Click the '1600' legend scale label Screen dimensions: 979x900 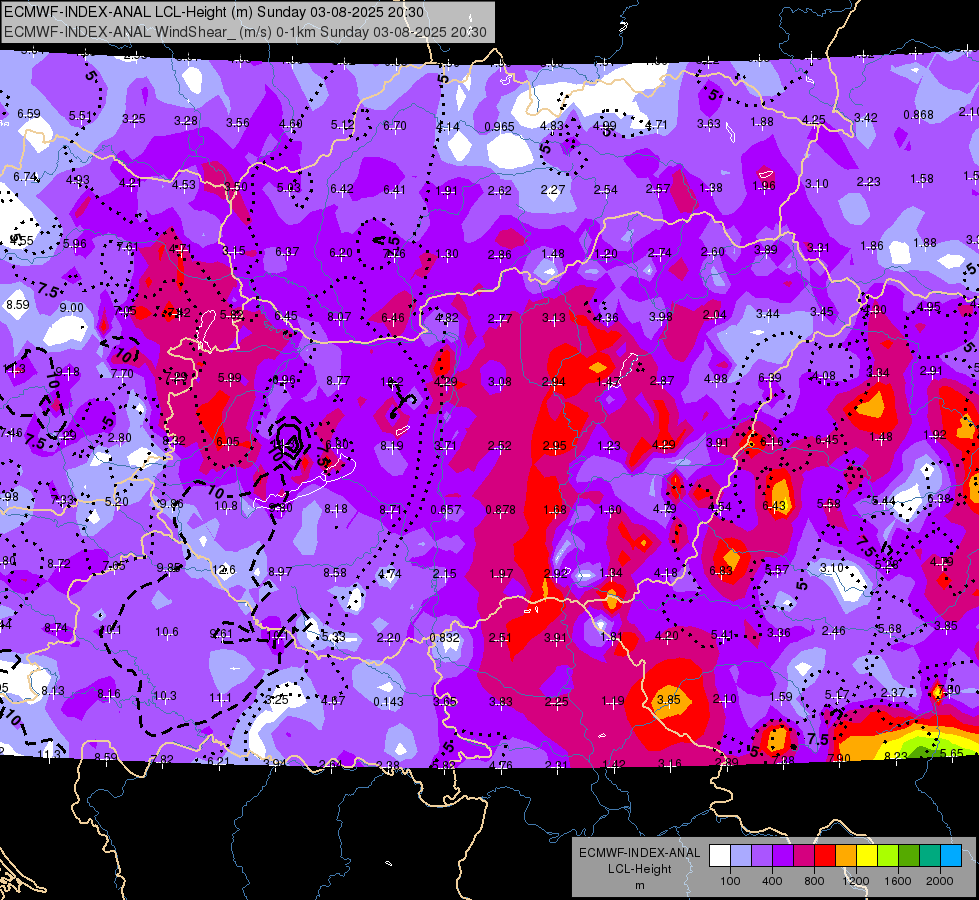click(898, 881)
